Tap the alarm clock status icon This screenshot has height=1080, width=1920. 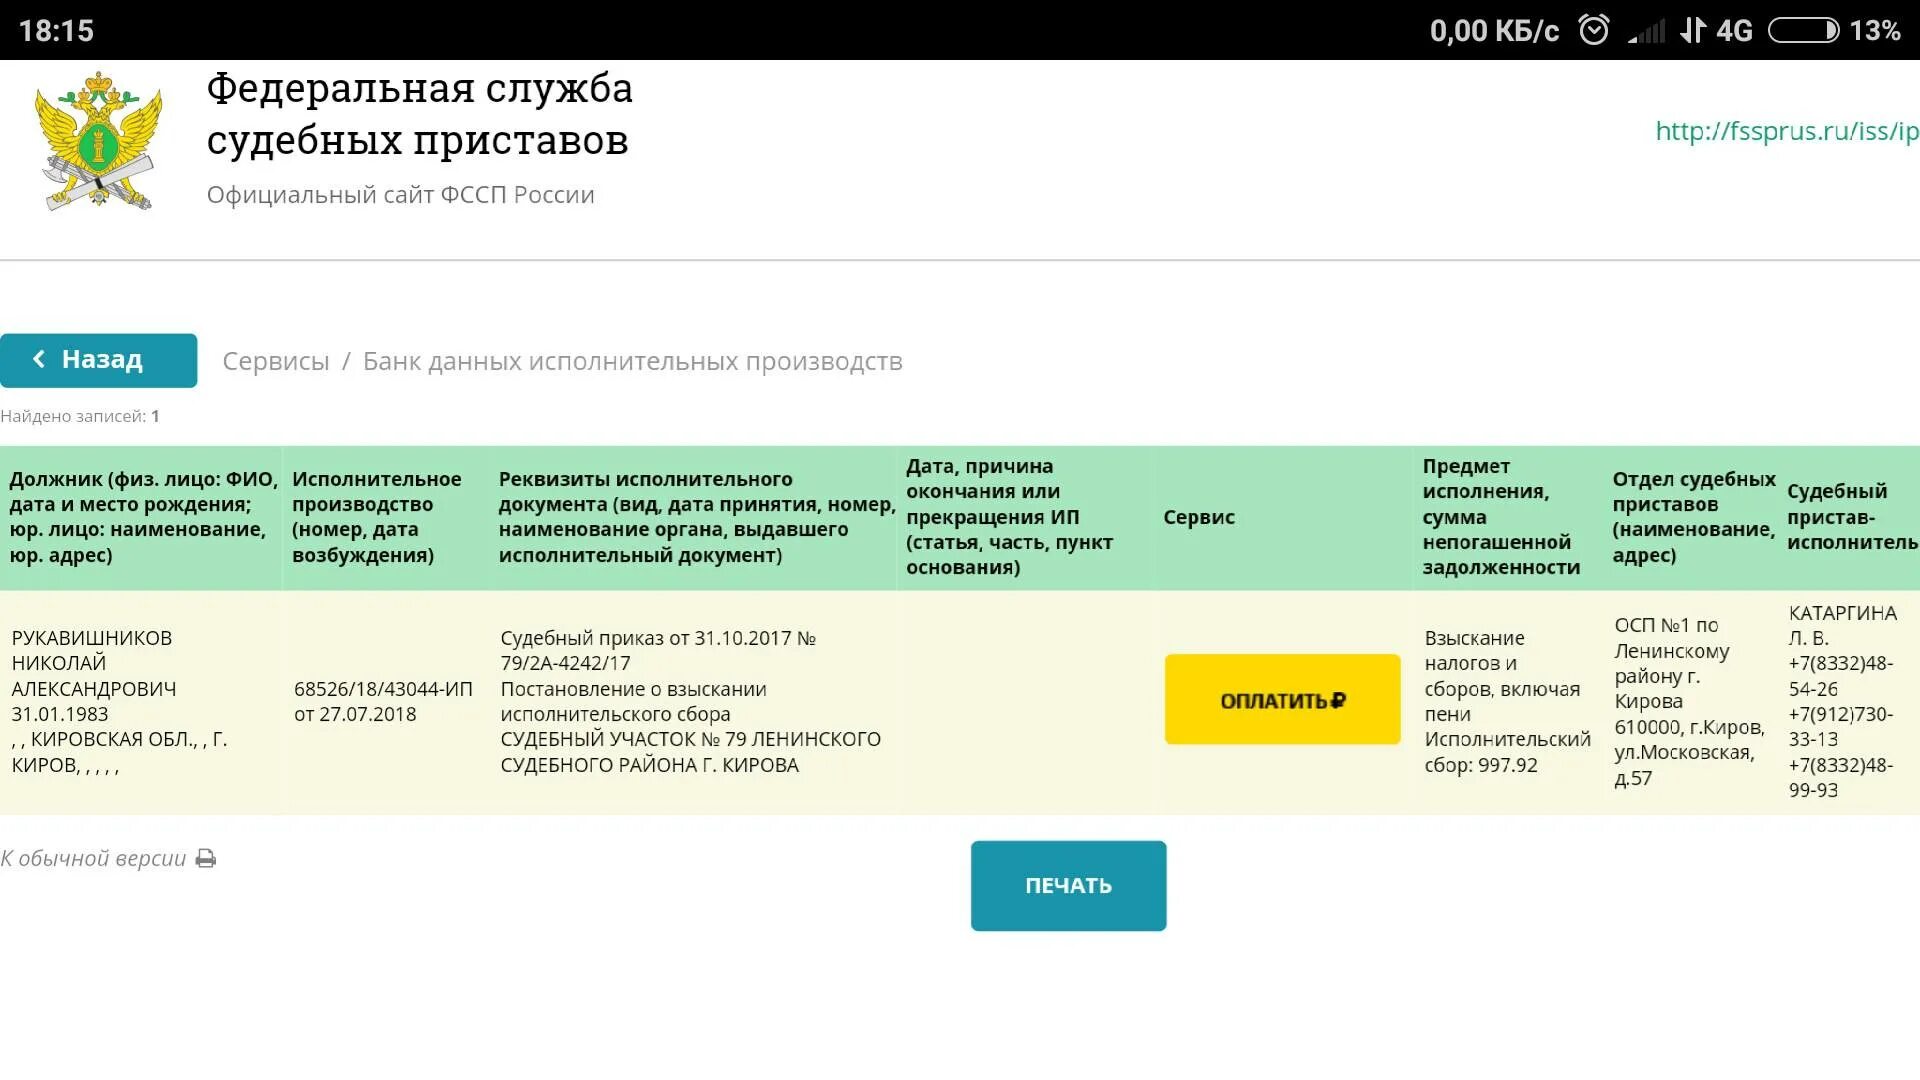[1594, 30]
